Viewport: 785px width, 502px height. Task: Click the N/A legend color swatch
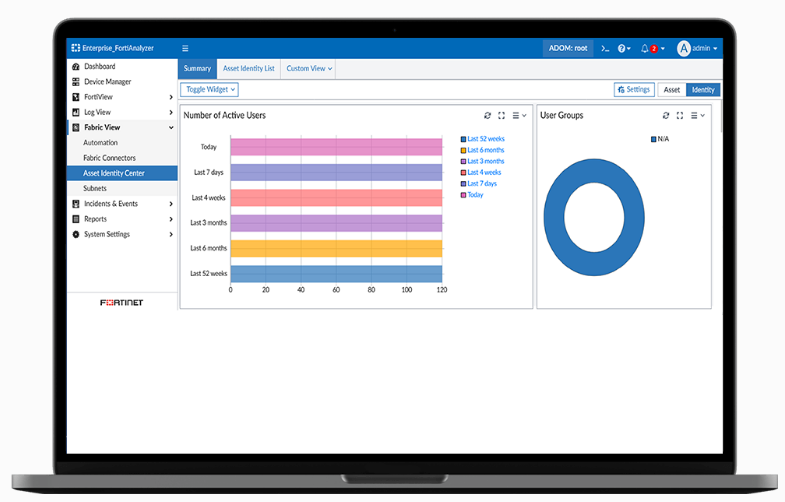click(654, 139)
